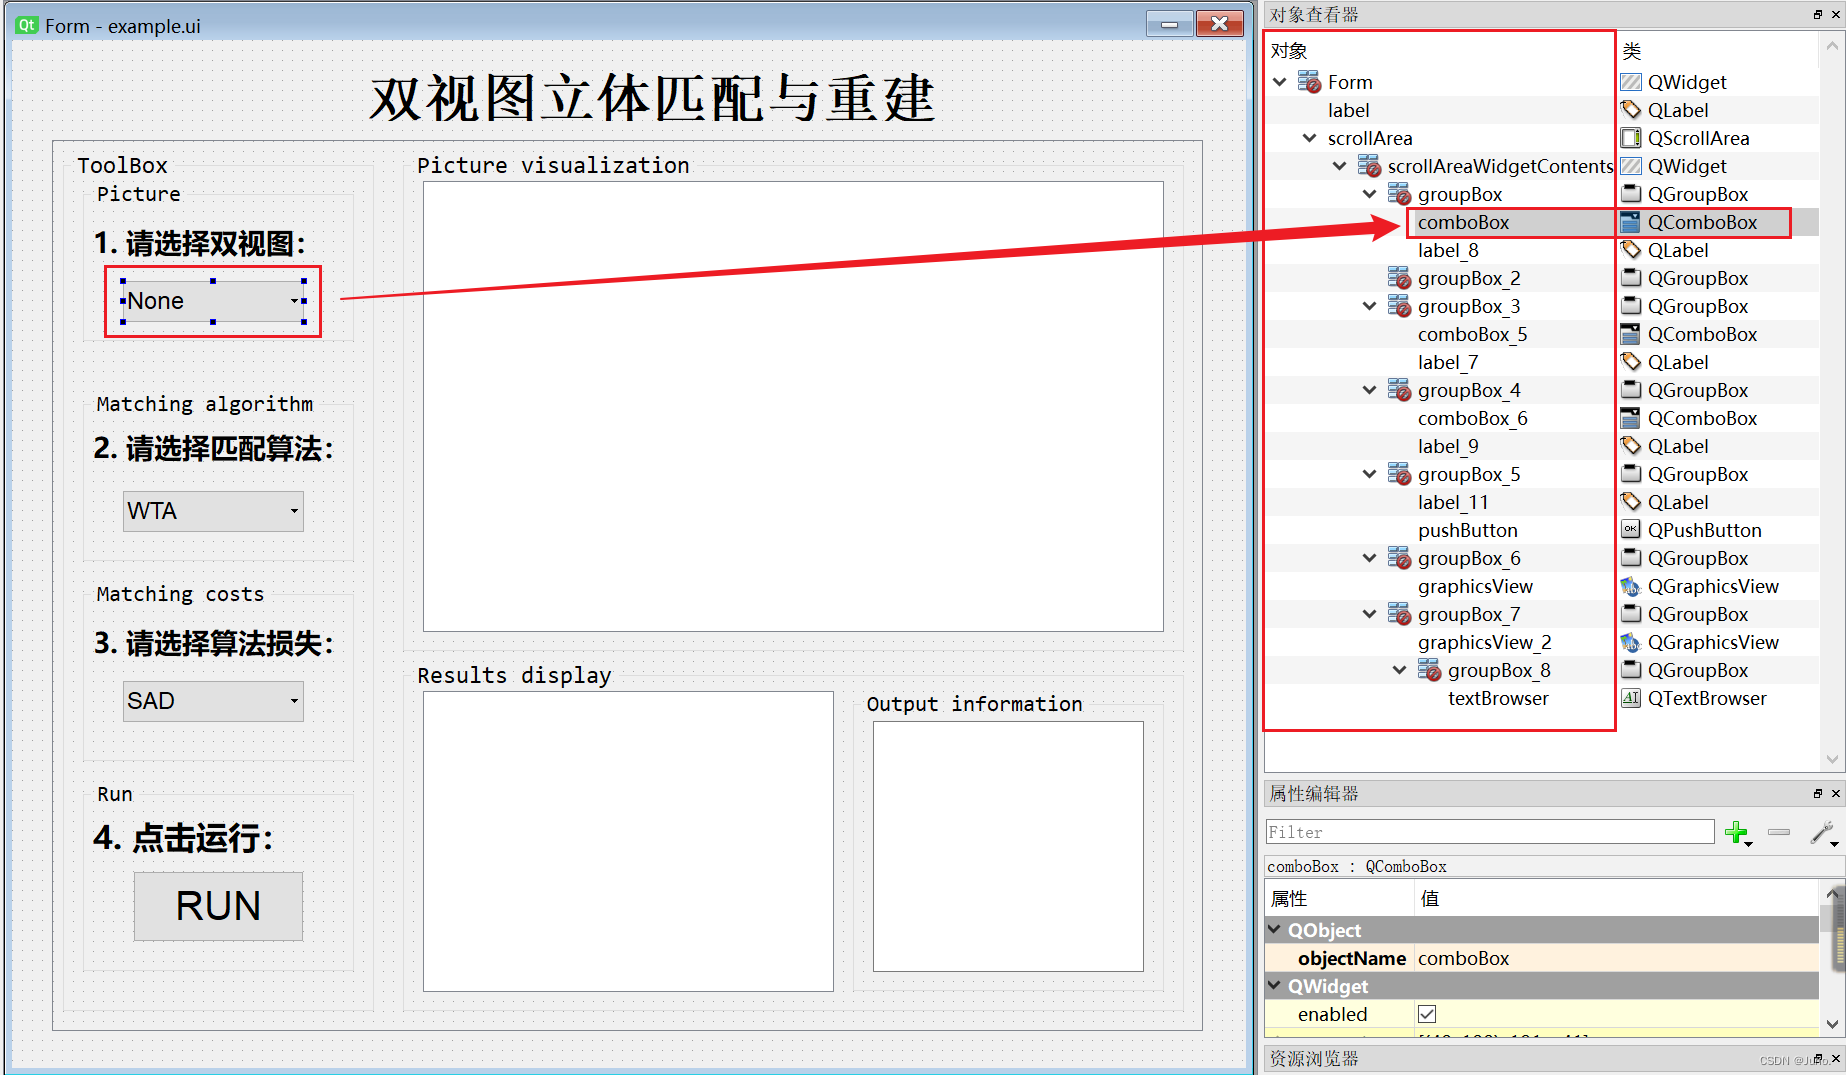
Task: Collapse the QWidget property section
Action: coord(1275,986)
